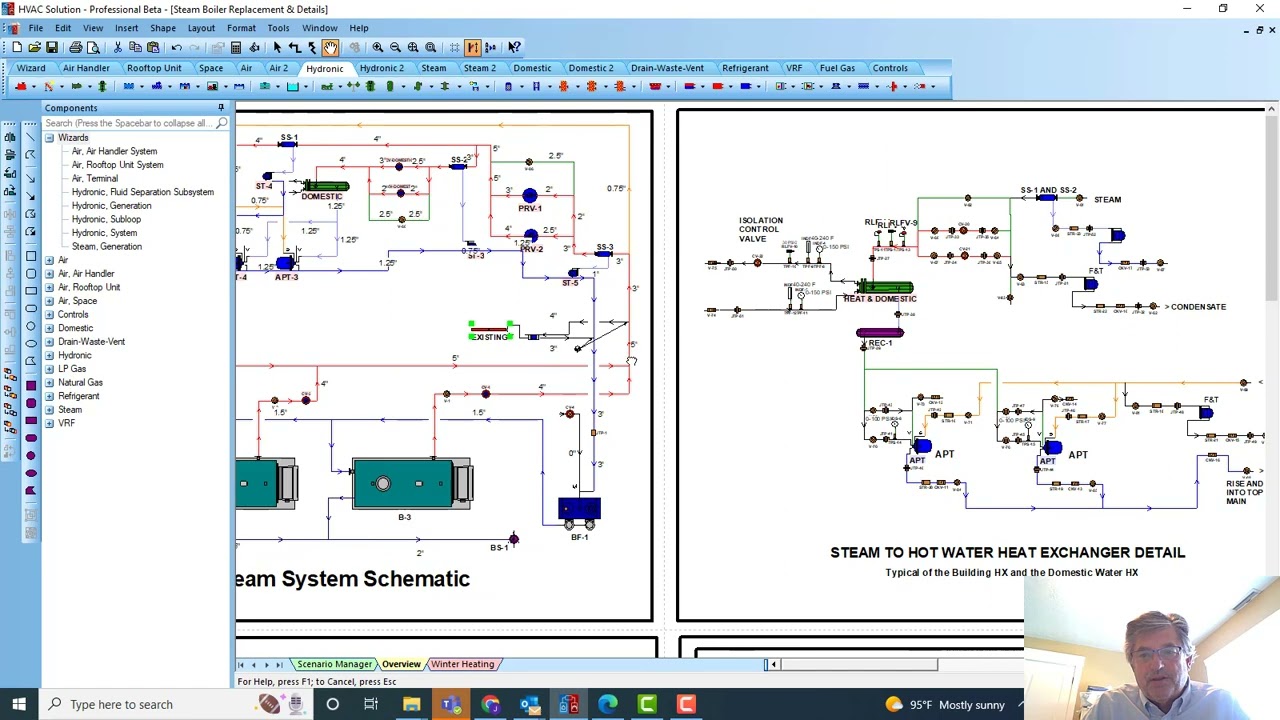Click the Zoom Out magnifier icon
1280x720 pixels.
[395, 47]
